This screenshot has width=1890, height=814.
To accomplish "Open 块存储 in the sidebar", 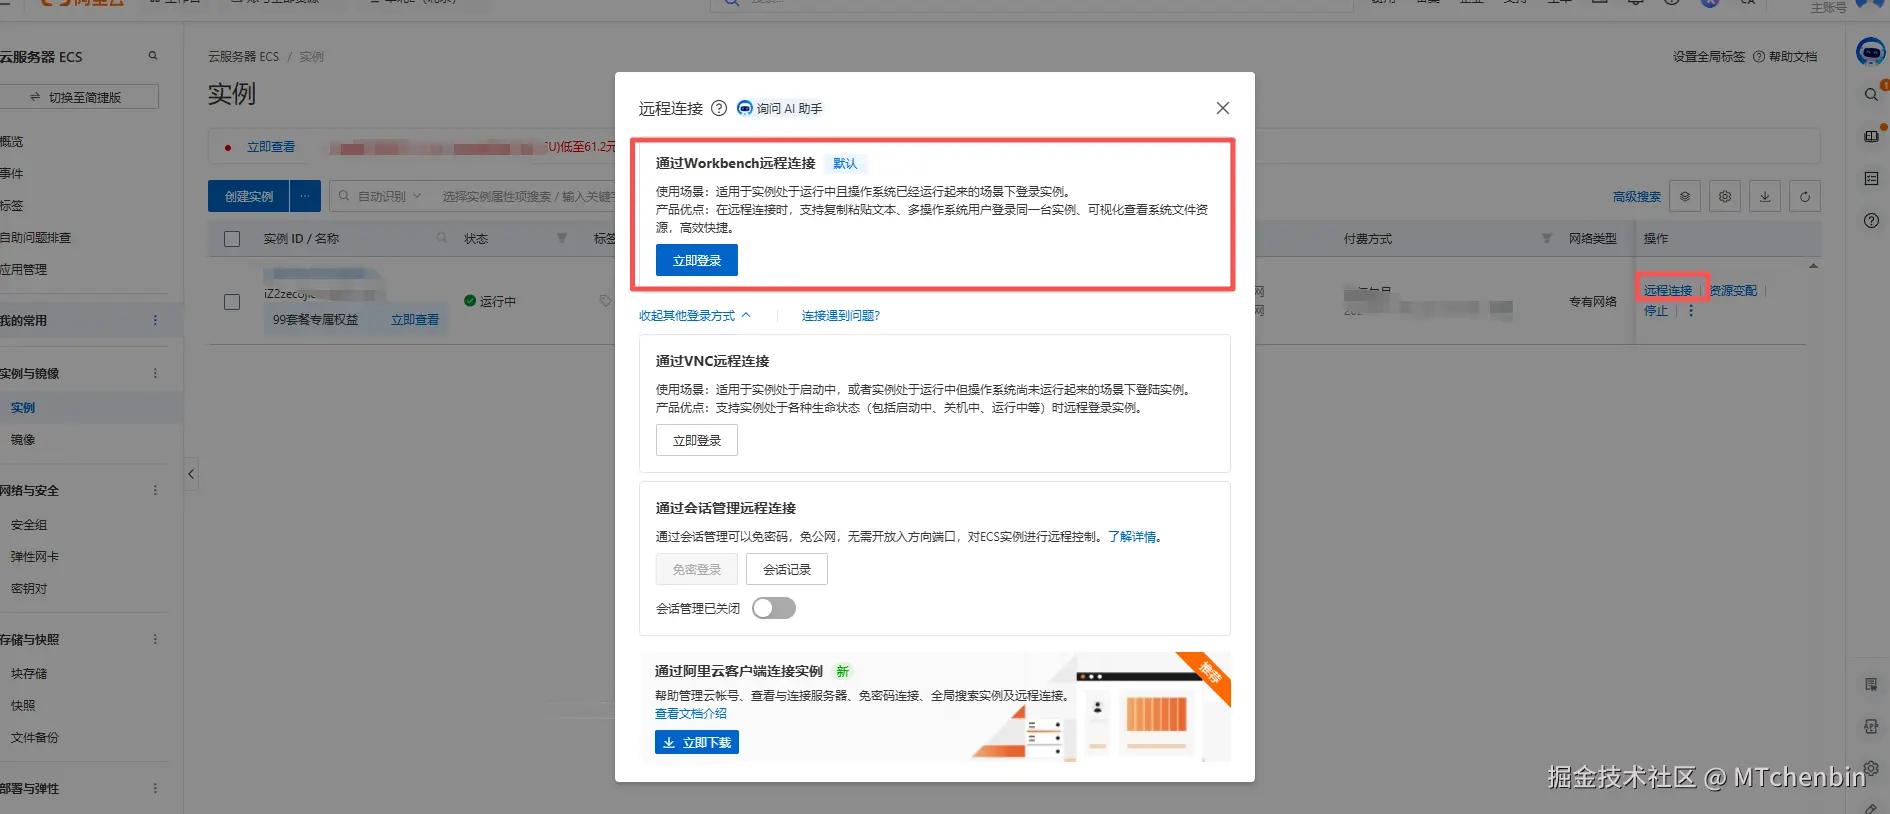I will pos(29,673).
